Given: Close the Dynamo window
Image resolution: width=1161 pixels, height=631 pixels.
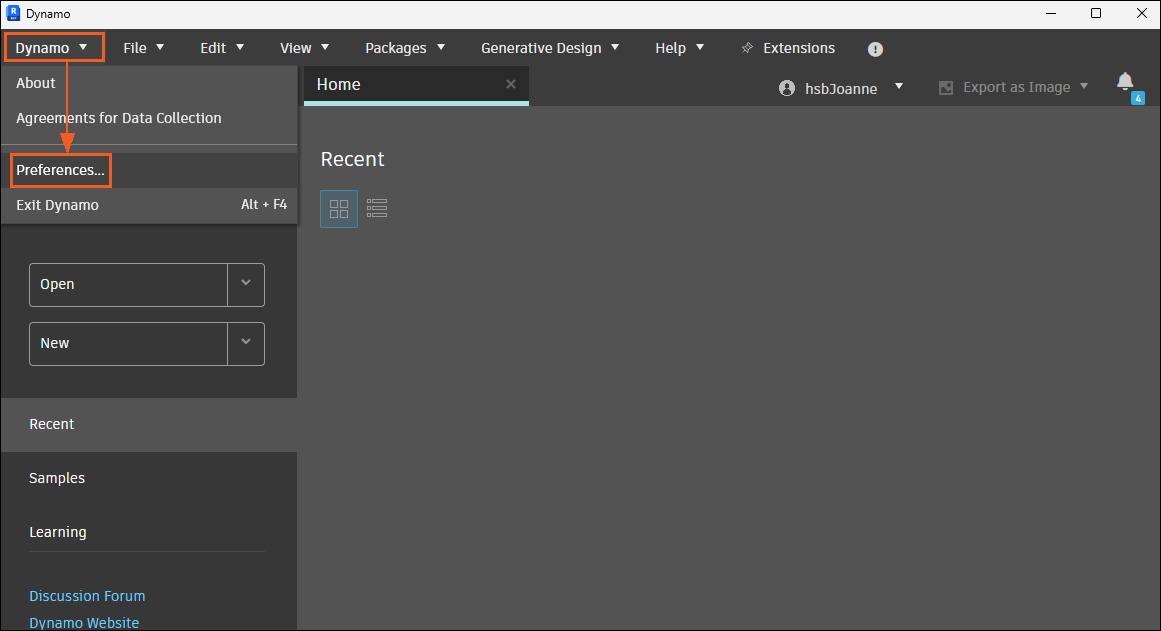Looking at the screenshot, I should 1142,13.
